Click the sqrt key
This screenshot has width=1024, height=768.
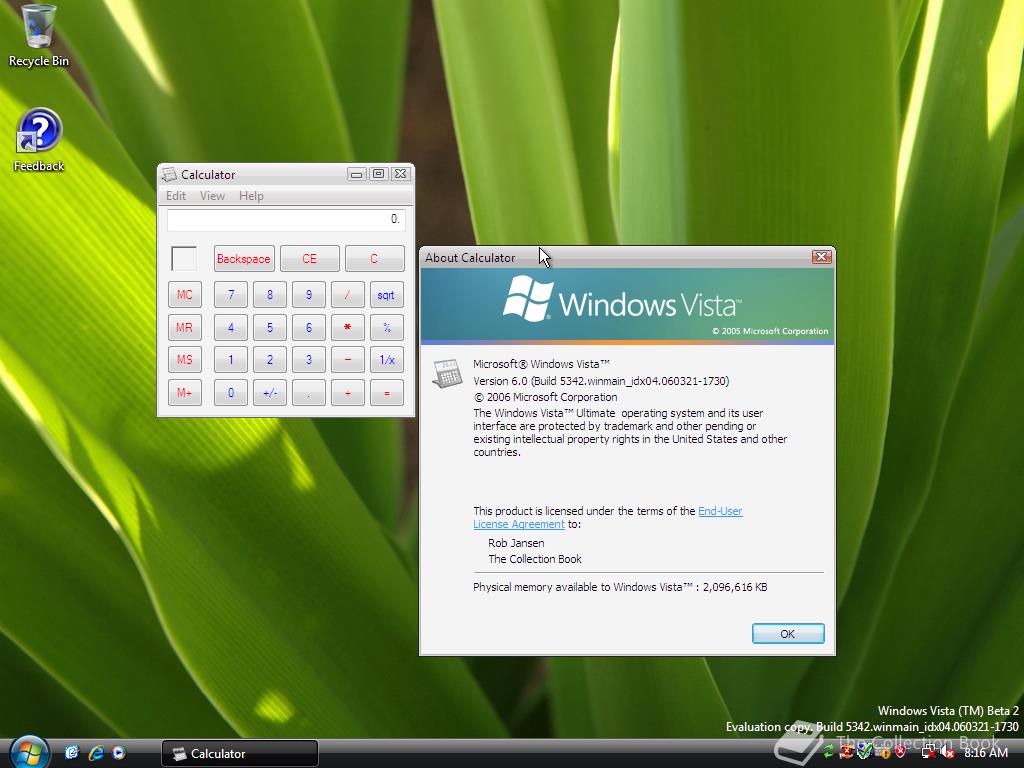pyautogui.click(x=387, y=295)
